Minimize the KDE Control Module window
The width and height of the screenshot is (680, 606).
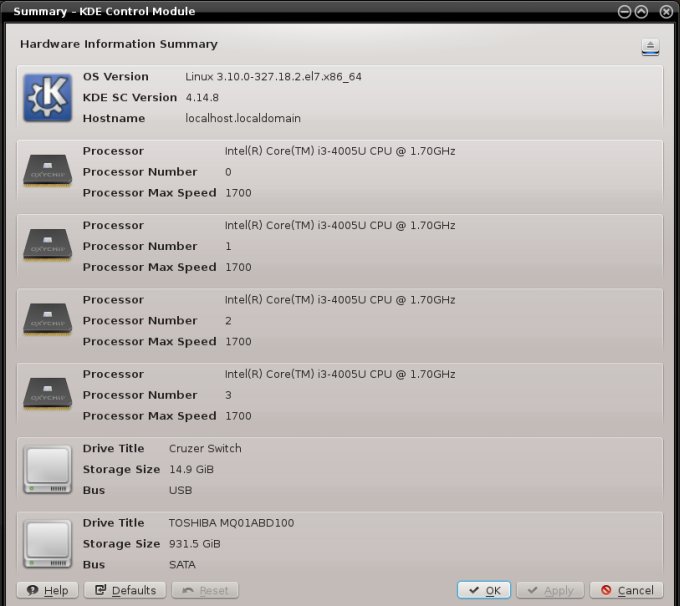[624, 12]
